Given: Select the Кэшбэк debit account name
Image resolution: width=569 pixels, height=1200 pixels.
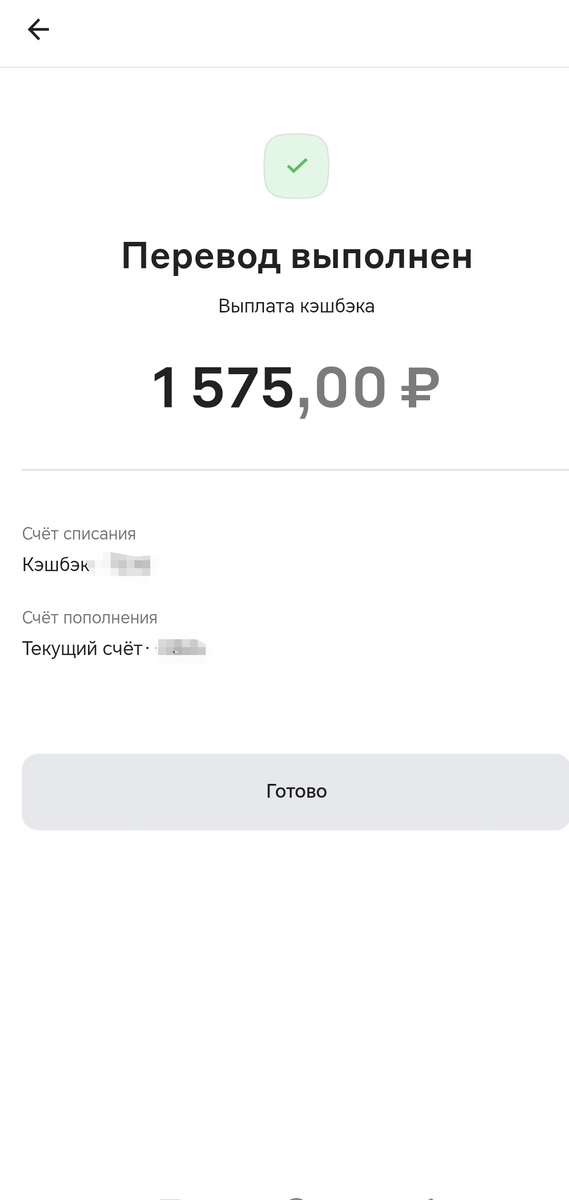Looking at the screenshot, I should point(57,565).
